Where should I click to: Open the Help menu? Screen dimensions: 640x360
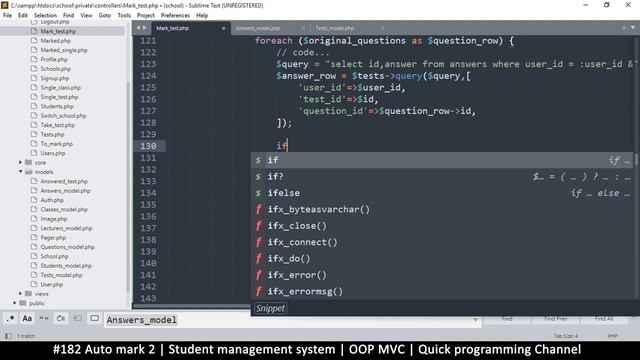pos(202,16)
